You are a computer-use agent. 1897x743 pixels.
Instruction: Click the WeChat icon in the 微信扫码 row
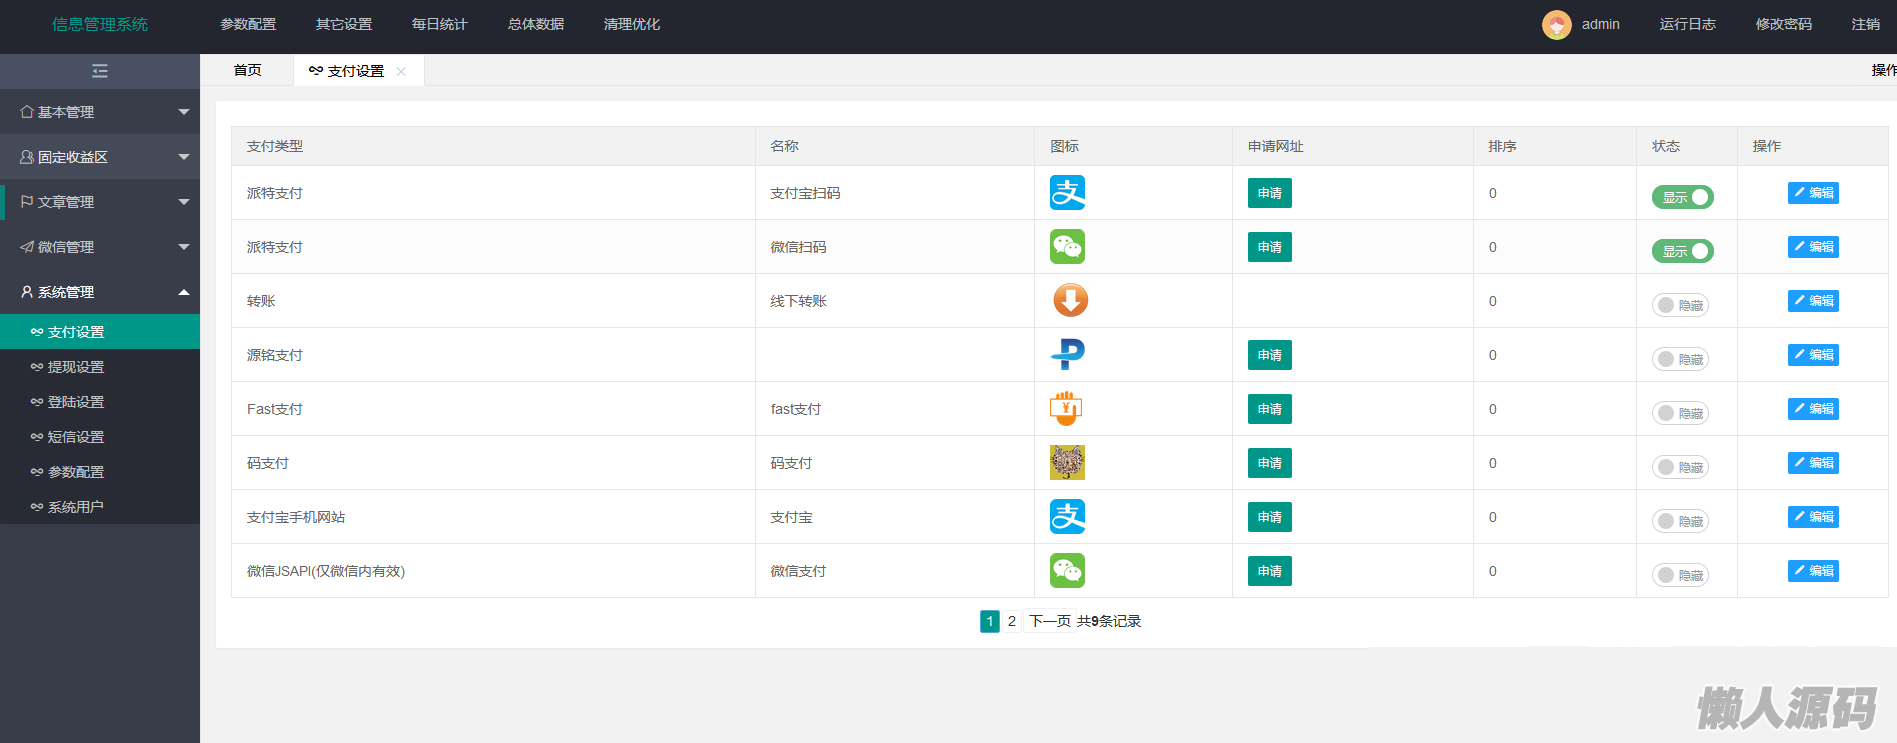1067,247
